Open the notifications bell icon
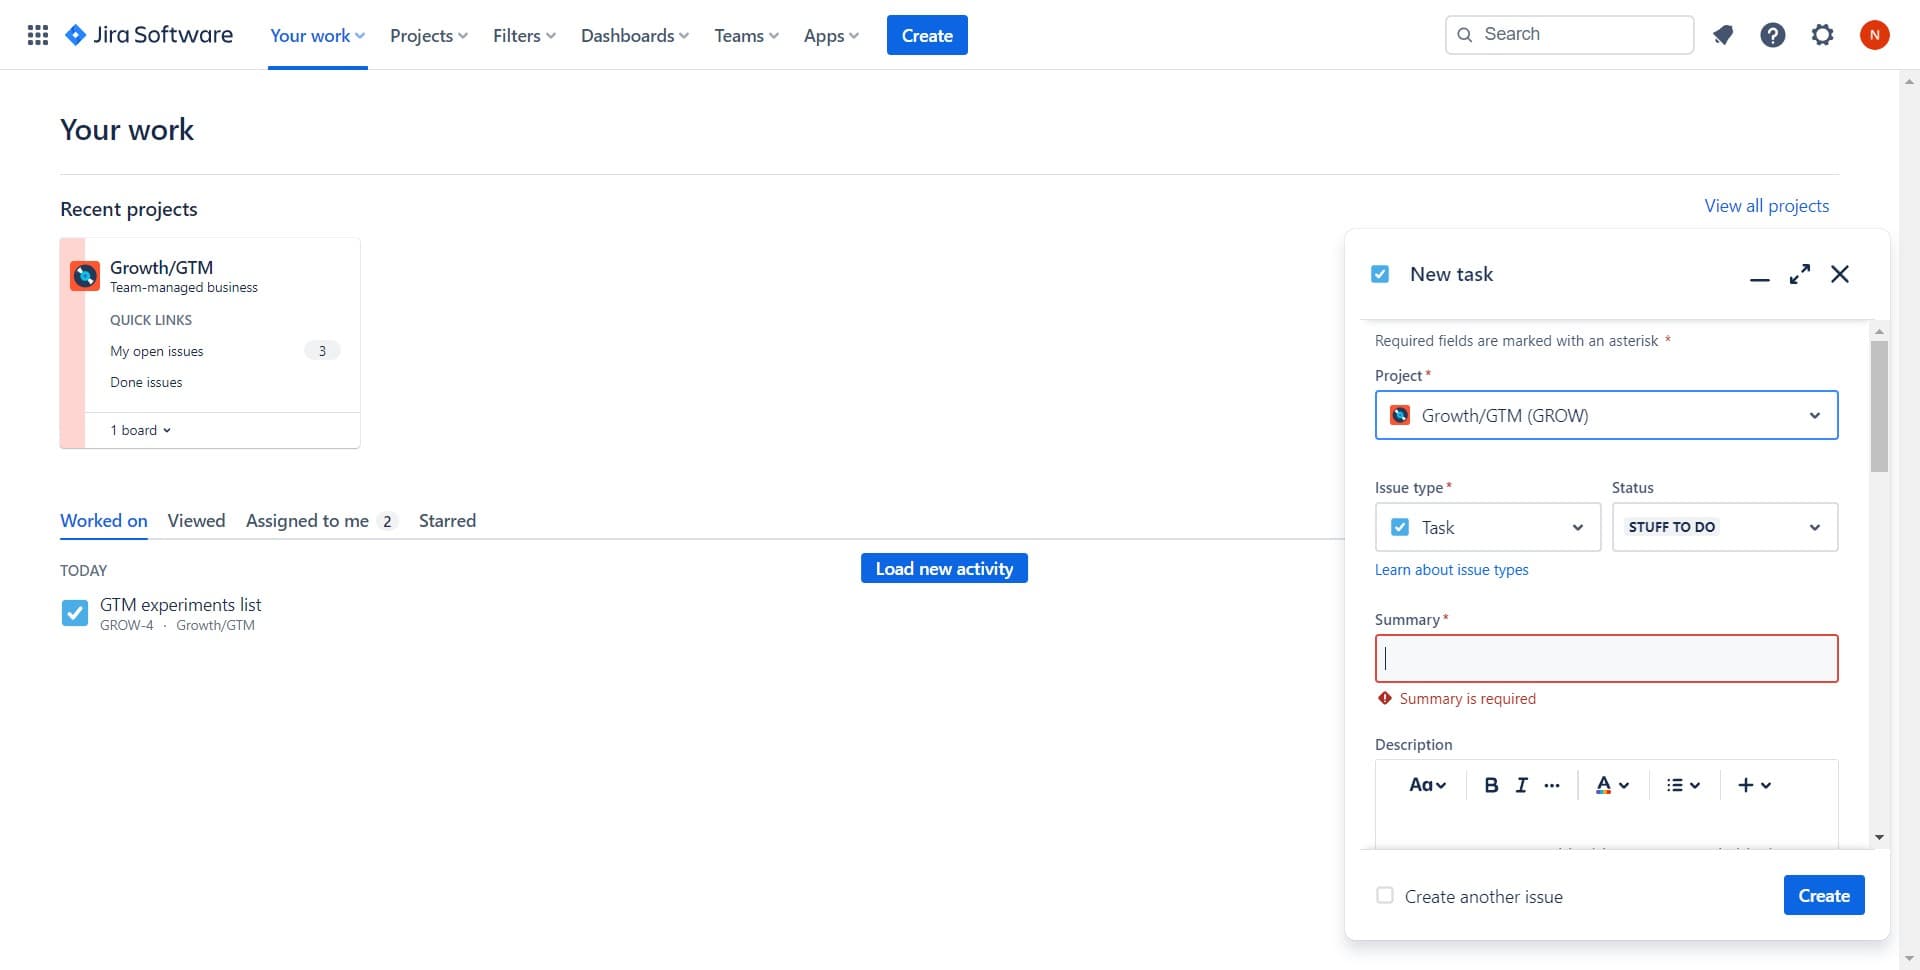The height and width of the screenshot is (970, 1920). pyautogui.click(x=1722, y=34)
